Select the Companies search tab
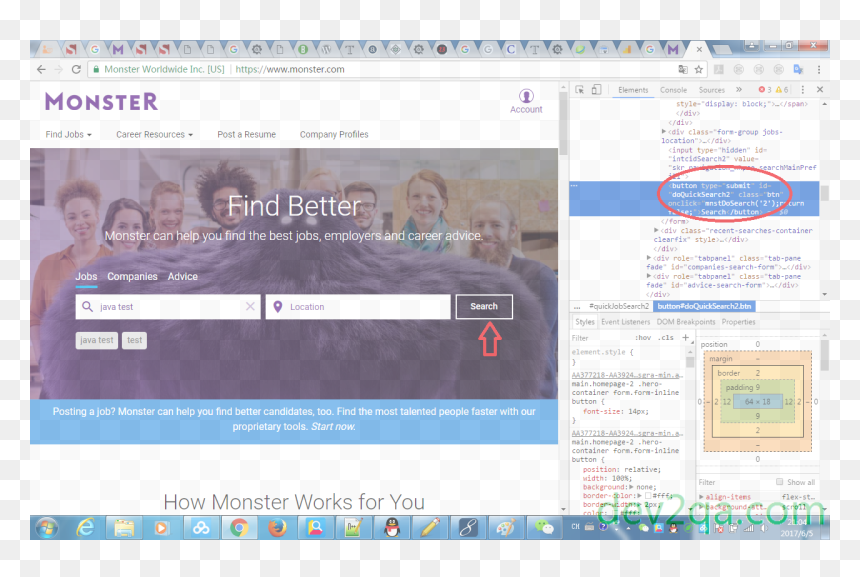Image resolution: width=860 pixels, height=577 pixels. click(x=132, y=276)
